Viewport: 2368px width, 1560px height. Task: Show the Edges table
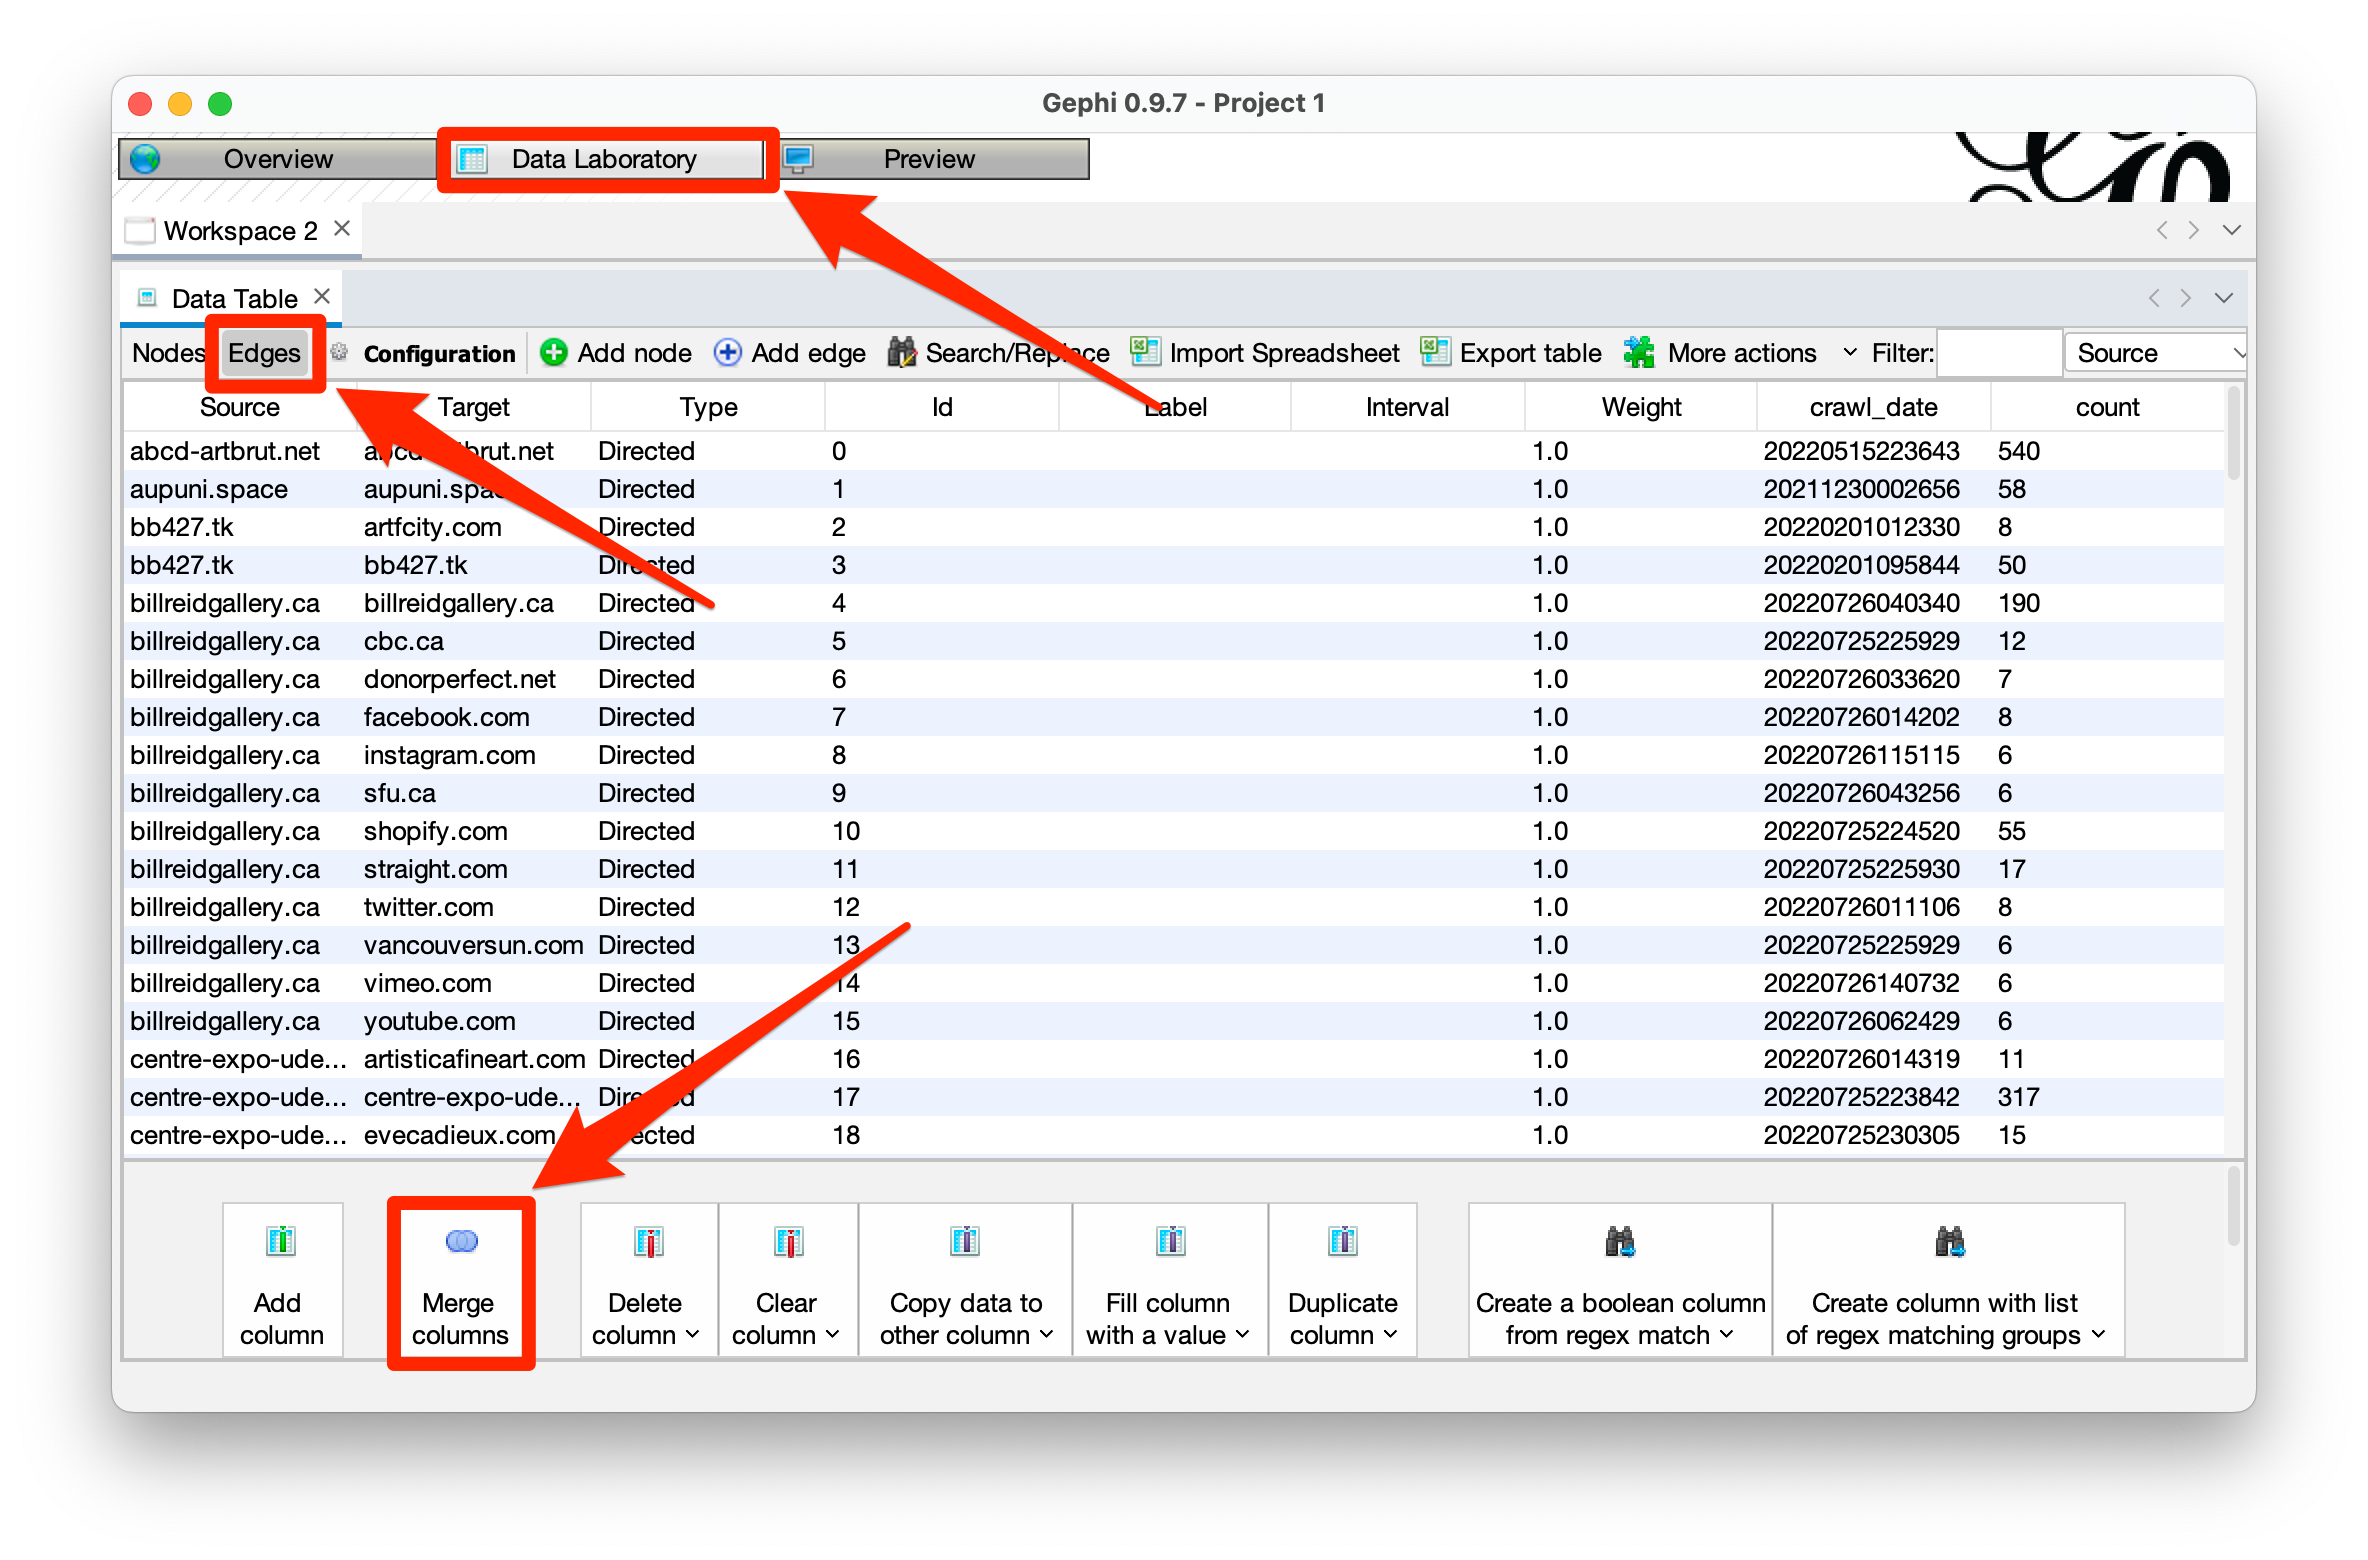click(264, 353)
